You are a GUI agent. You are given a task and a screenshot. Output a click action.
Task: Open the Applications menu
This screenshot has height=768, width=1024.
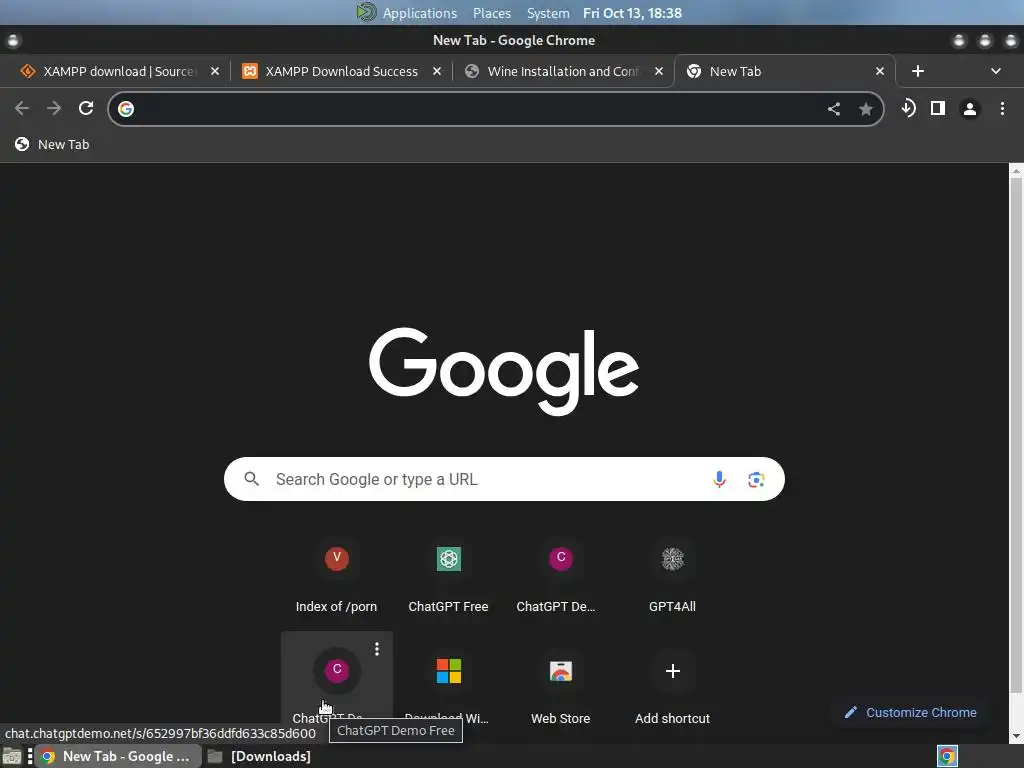[419, 13]
